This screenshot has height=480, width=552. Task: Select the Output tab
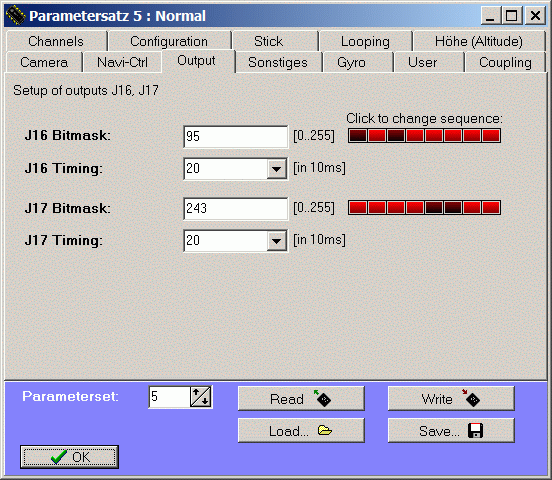[198, 61]
